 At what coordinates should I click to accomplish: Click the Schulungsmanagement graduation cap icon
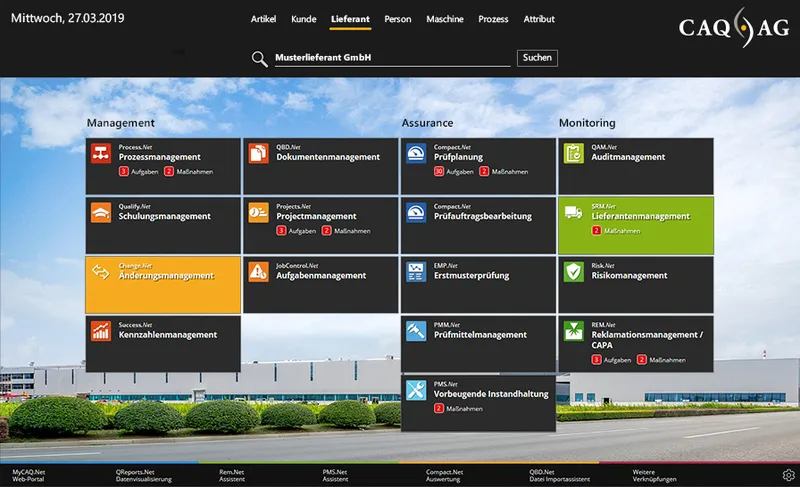[101, 213]
